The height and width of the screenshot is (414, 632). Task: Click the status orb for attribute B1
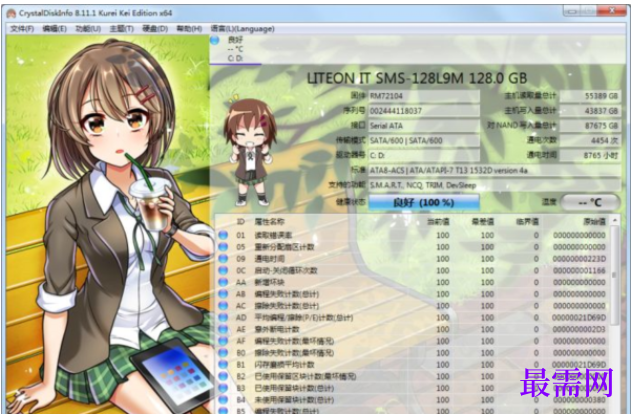click(223, 364)
